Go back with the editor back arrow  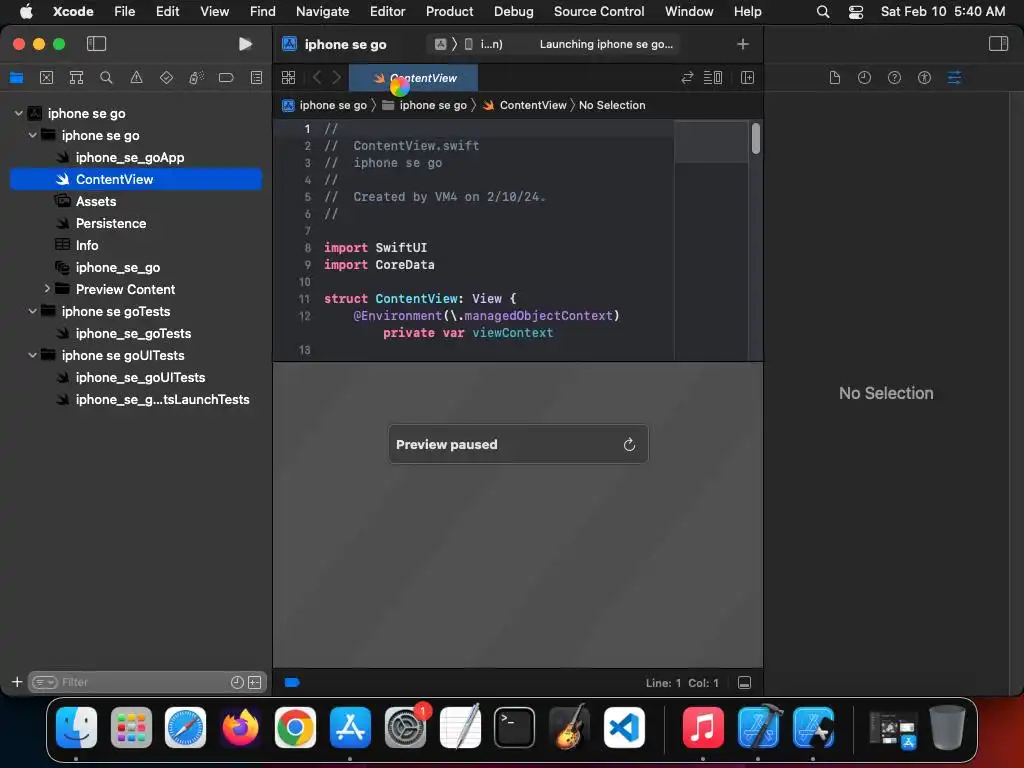(317, 78)
